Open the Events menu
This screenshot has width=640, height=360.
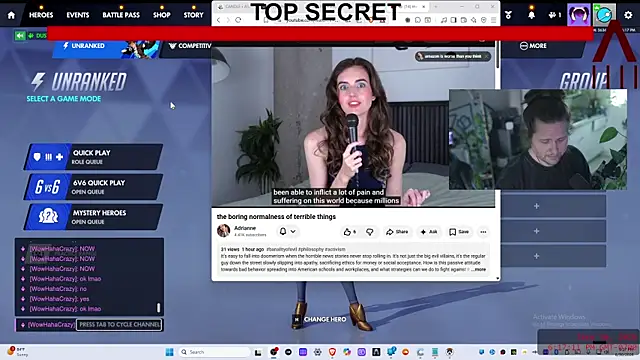tap(78, 15)
